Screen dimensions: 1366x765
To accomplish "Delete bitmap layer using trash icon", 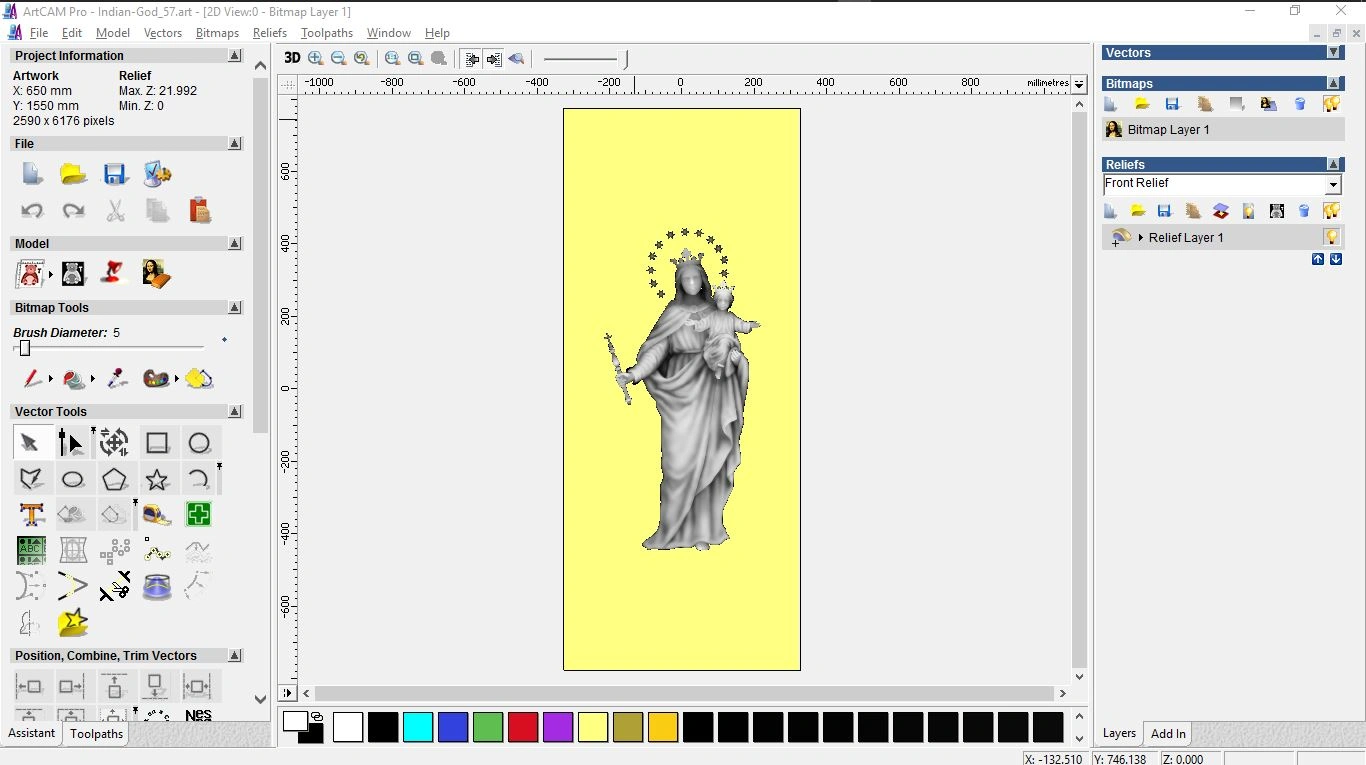I will [1300, 104].
